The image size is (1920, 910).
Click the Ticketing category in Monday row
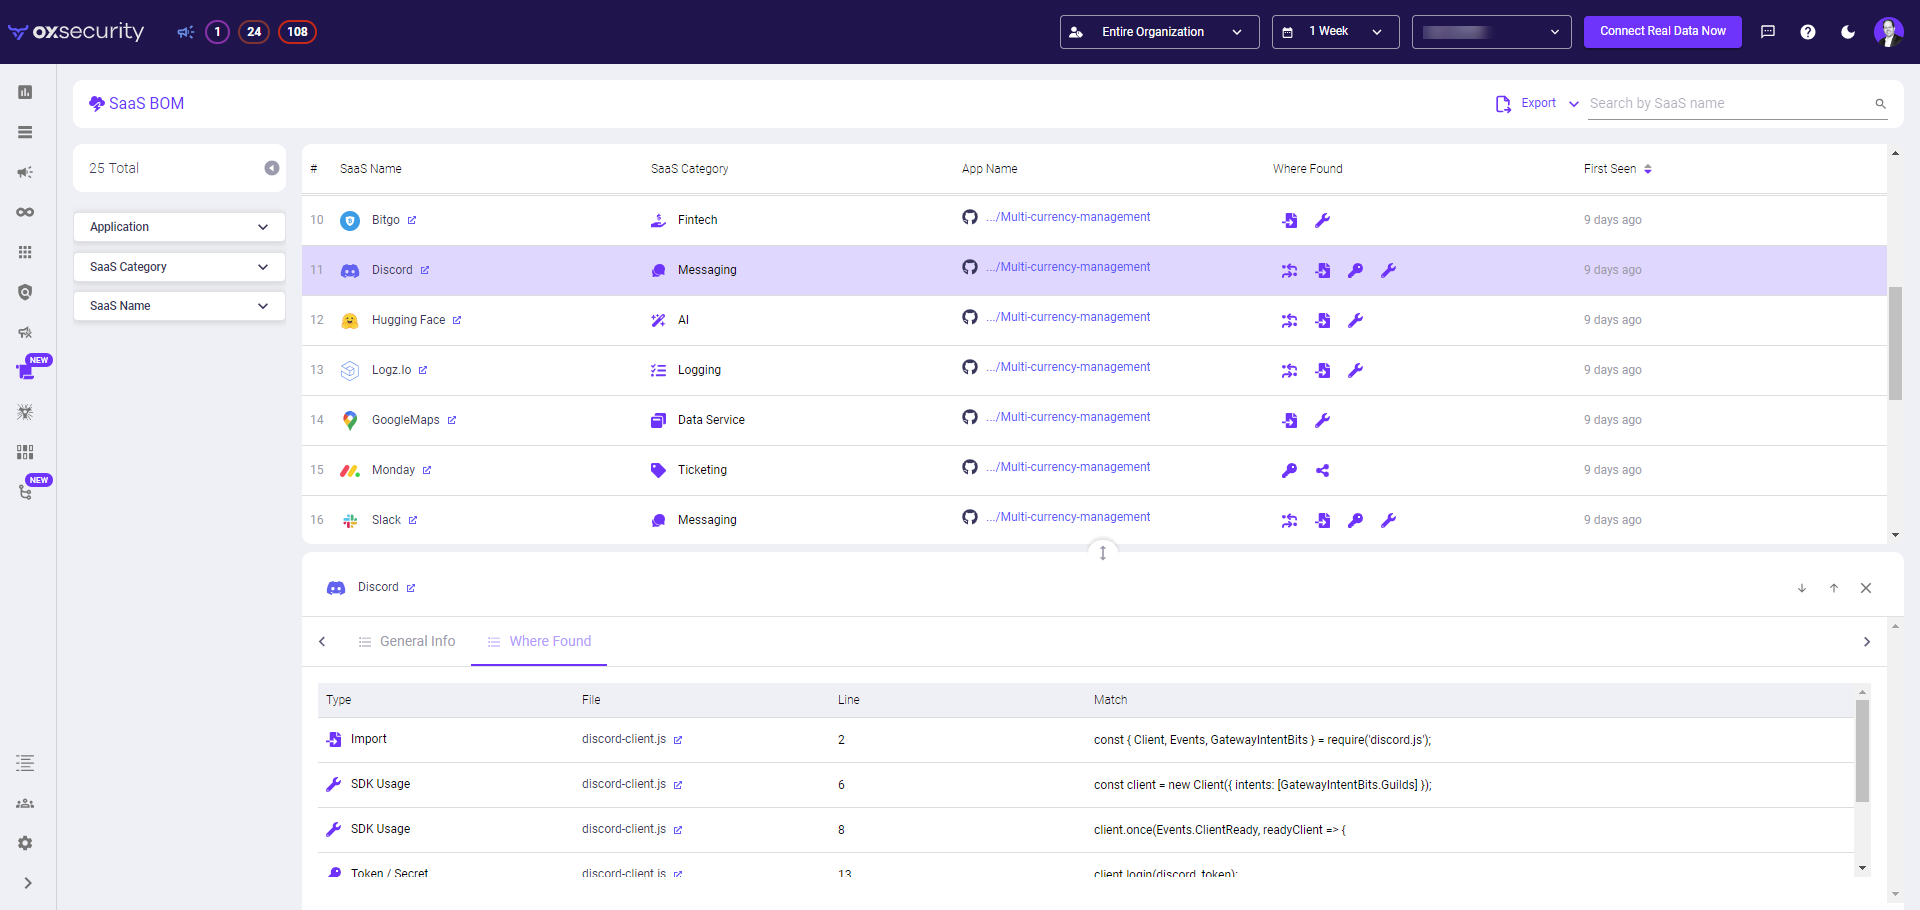click(x=702, y=470)
